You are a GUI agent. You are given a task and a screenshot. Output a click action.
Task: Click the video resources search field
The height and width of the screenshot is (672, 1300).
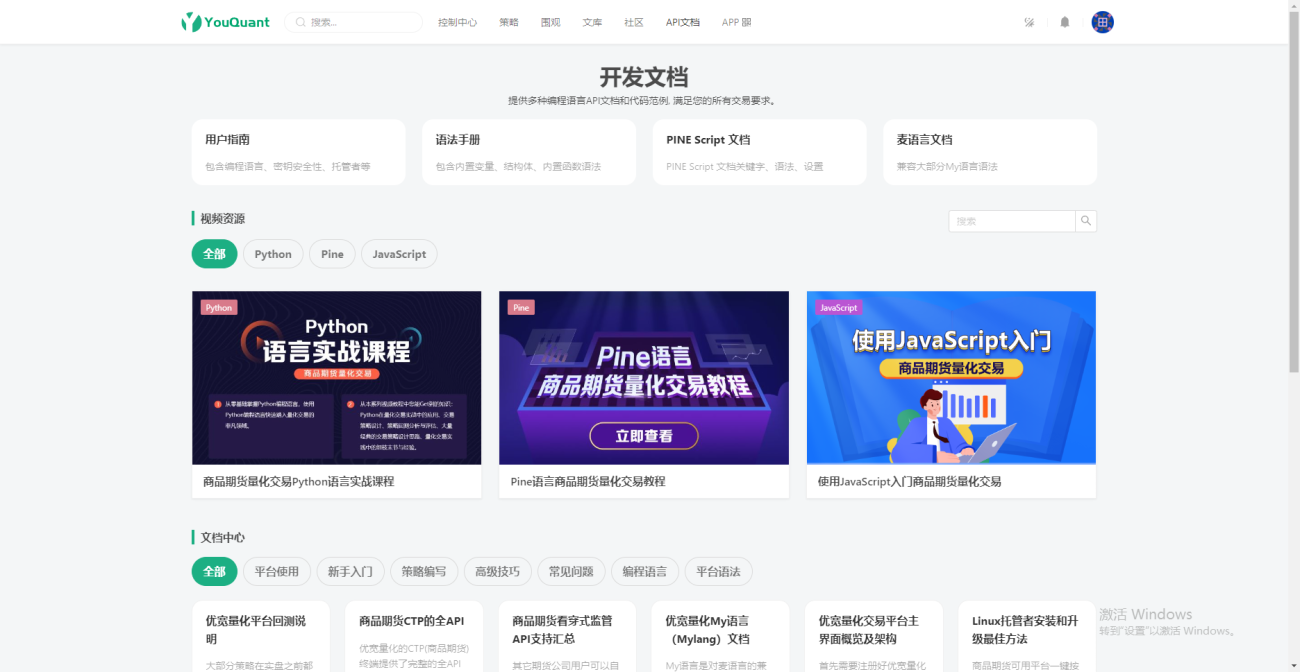(1012, 221)
